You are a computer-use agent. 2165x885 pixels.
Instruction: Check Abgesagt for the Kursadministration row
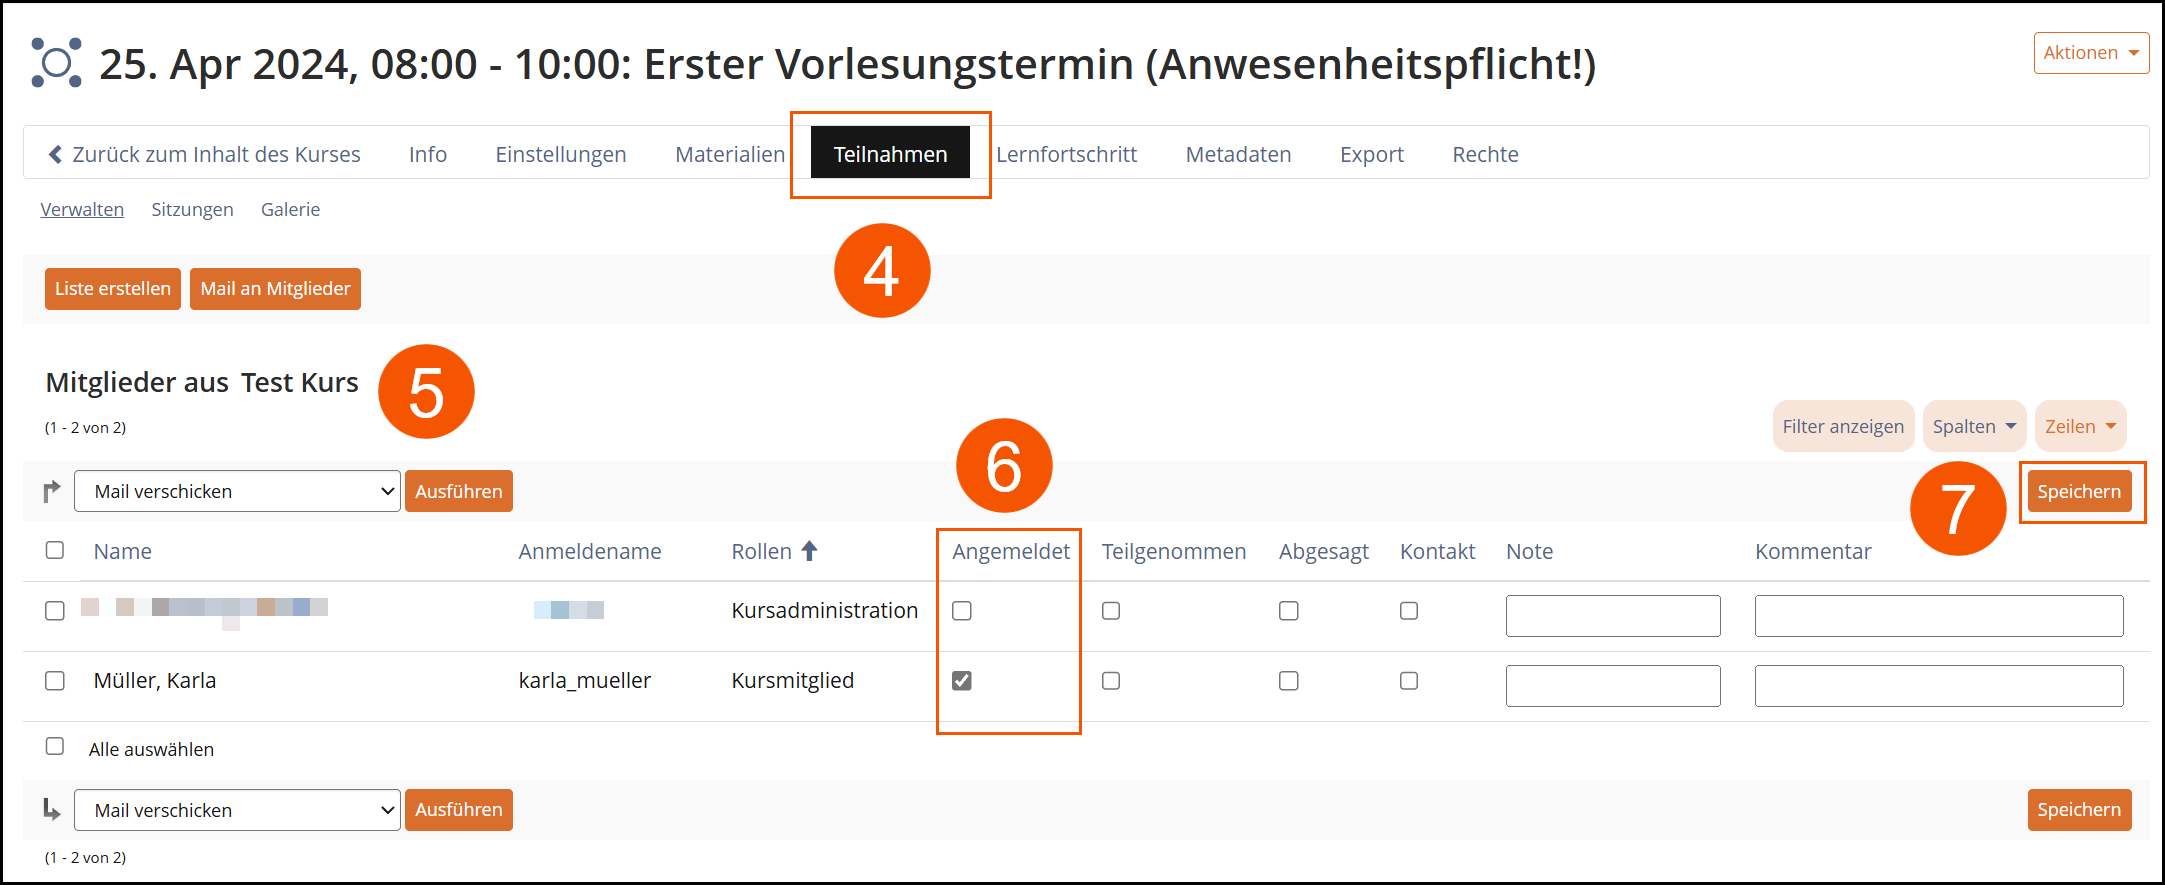pyautogui.click(x=1289, y=611)
